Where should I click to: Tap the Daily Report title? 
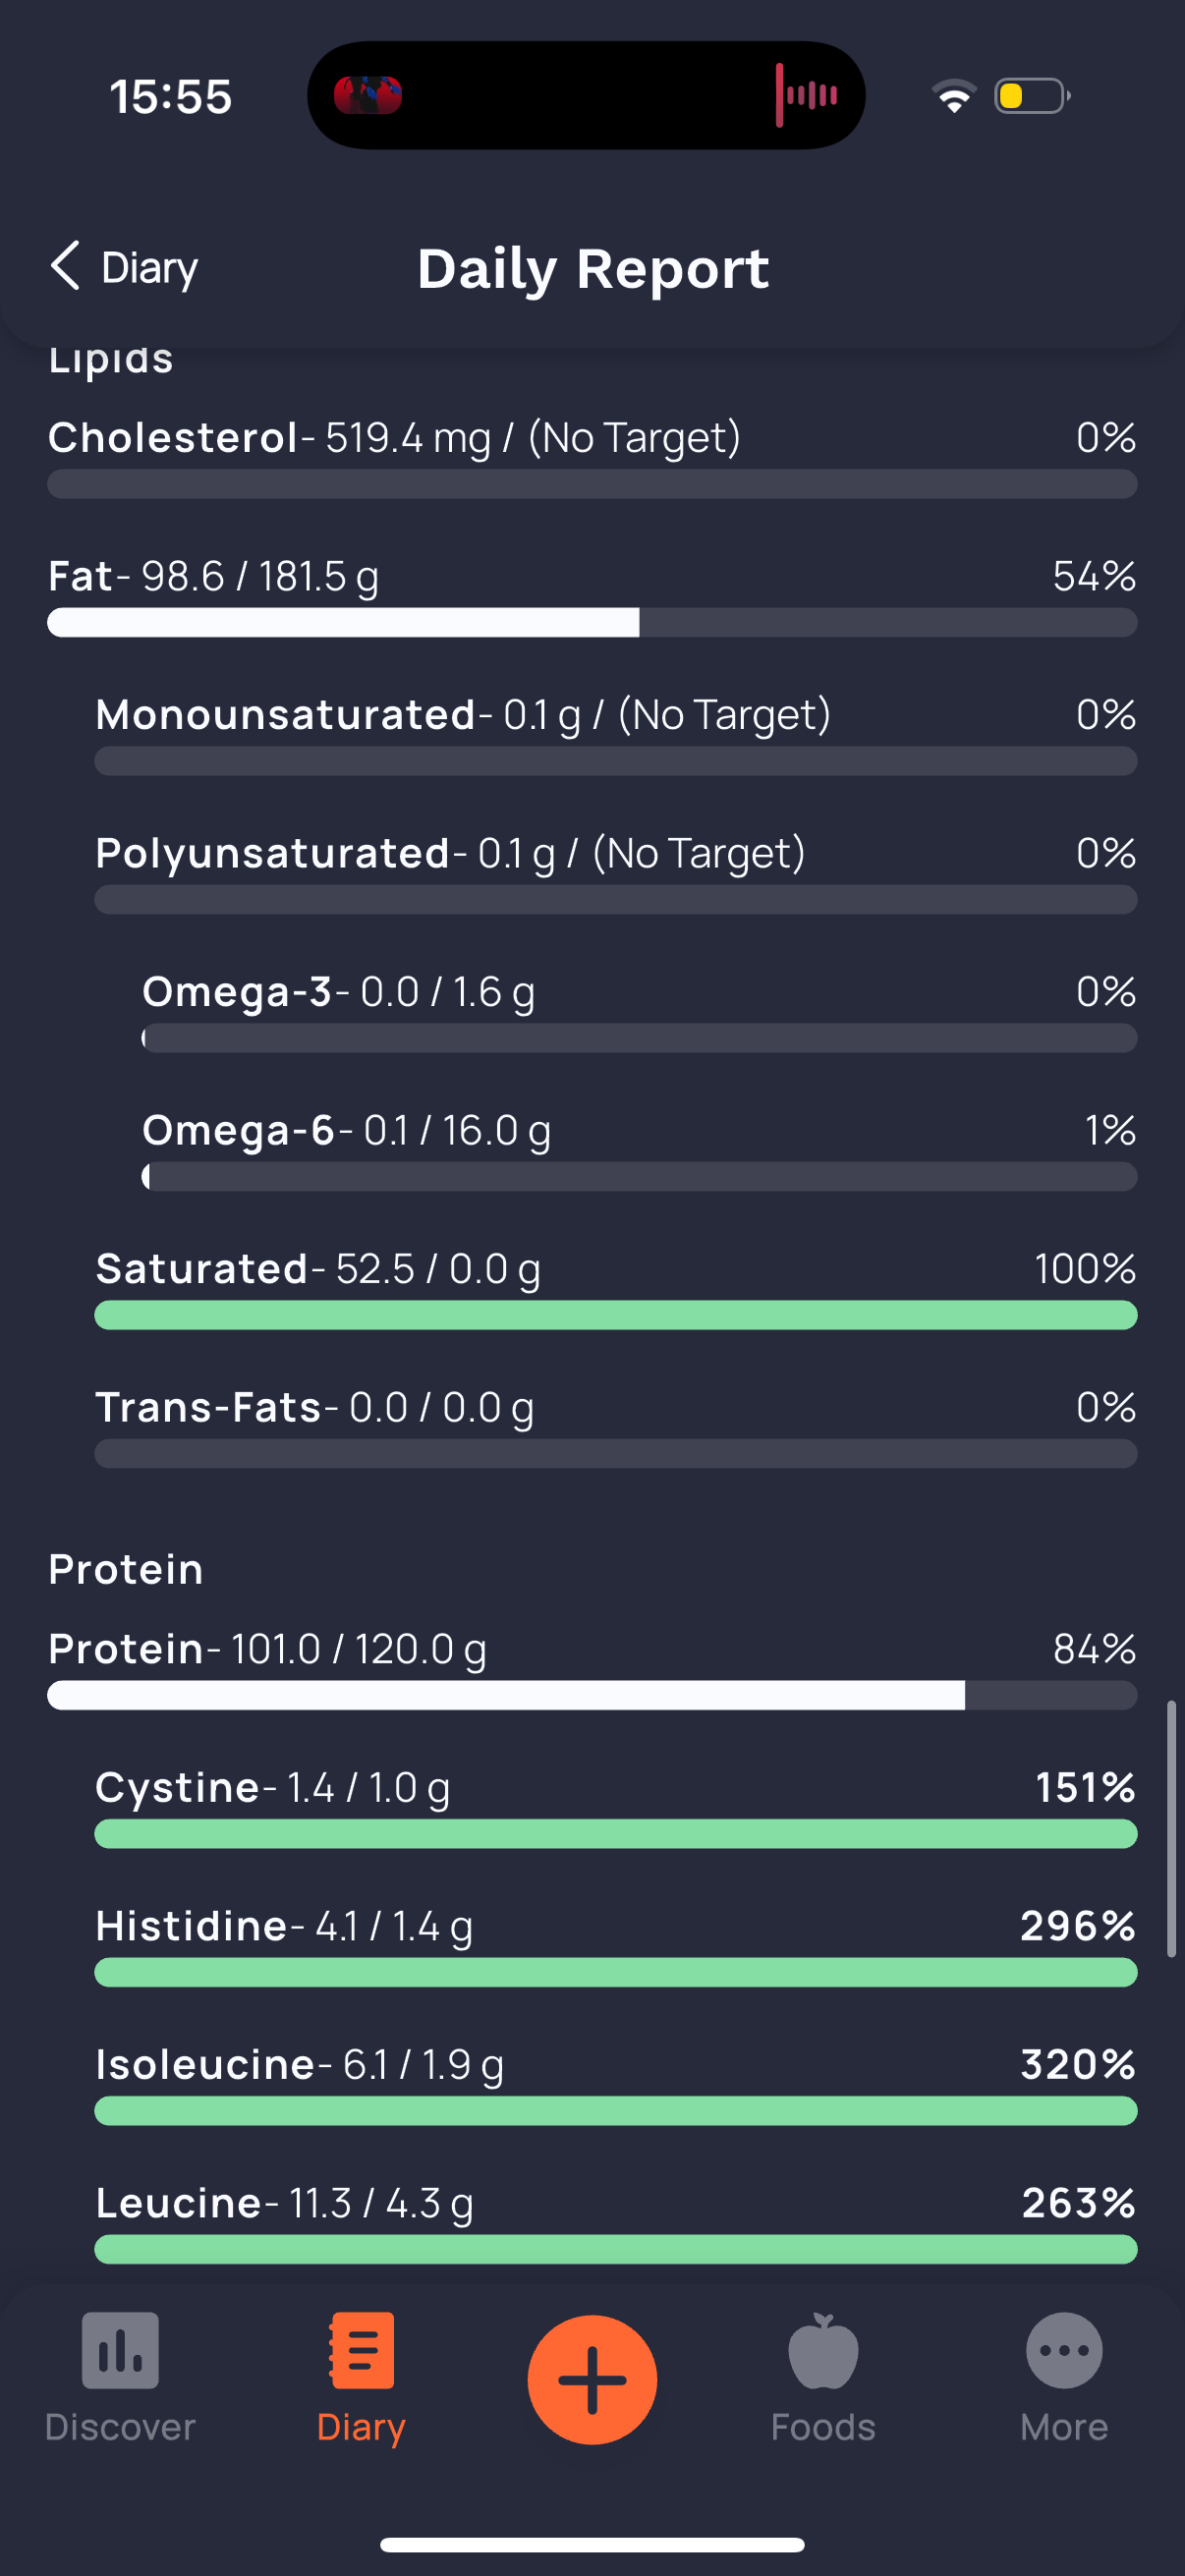(x=593, y=268)
